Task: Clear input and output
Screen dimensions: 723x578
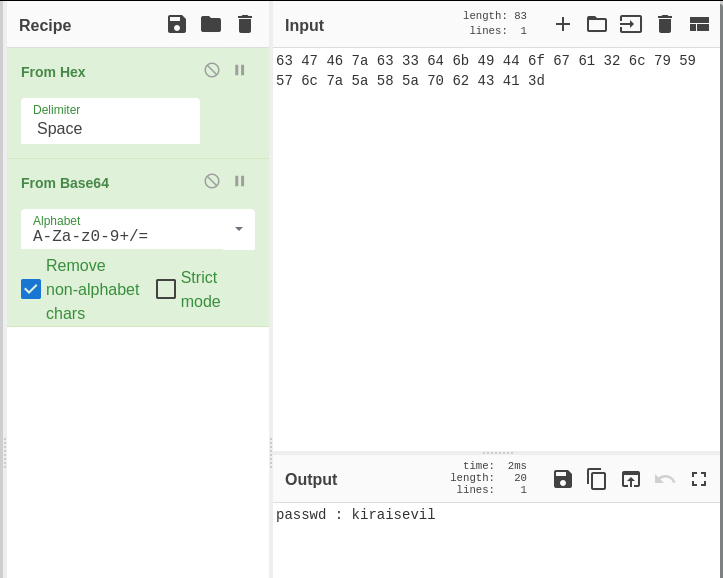Action: coord(665,24)
